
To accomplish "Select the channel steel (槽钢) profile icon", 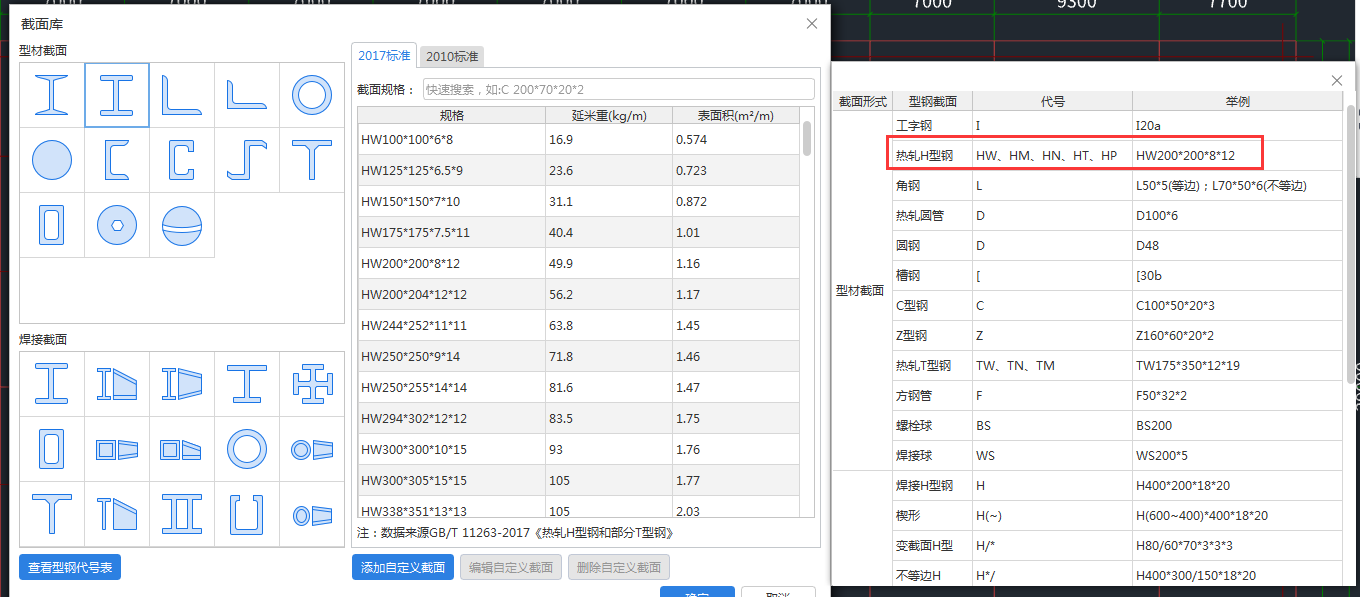I will (x=117, y=160).
